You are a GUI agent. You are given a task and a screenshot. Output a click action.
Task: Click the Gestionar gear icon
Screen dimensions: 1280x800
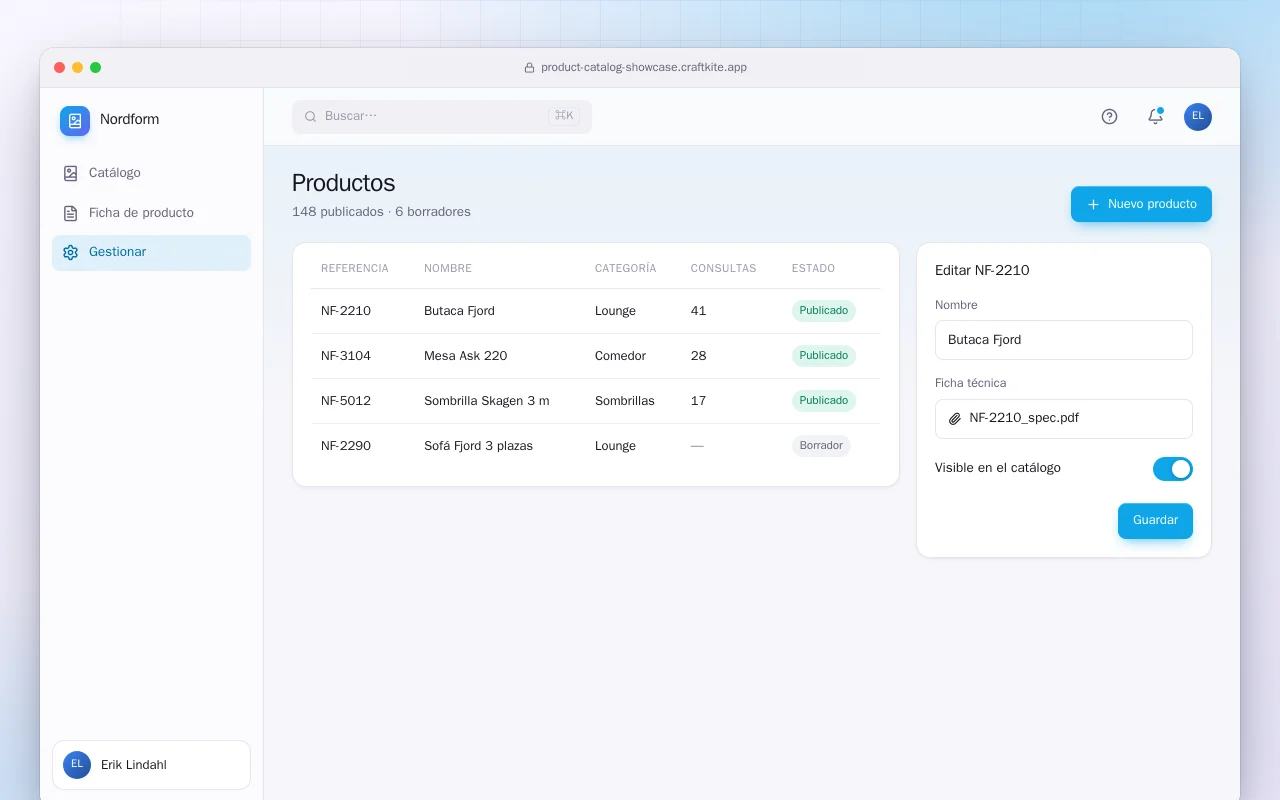point(70,252)
